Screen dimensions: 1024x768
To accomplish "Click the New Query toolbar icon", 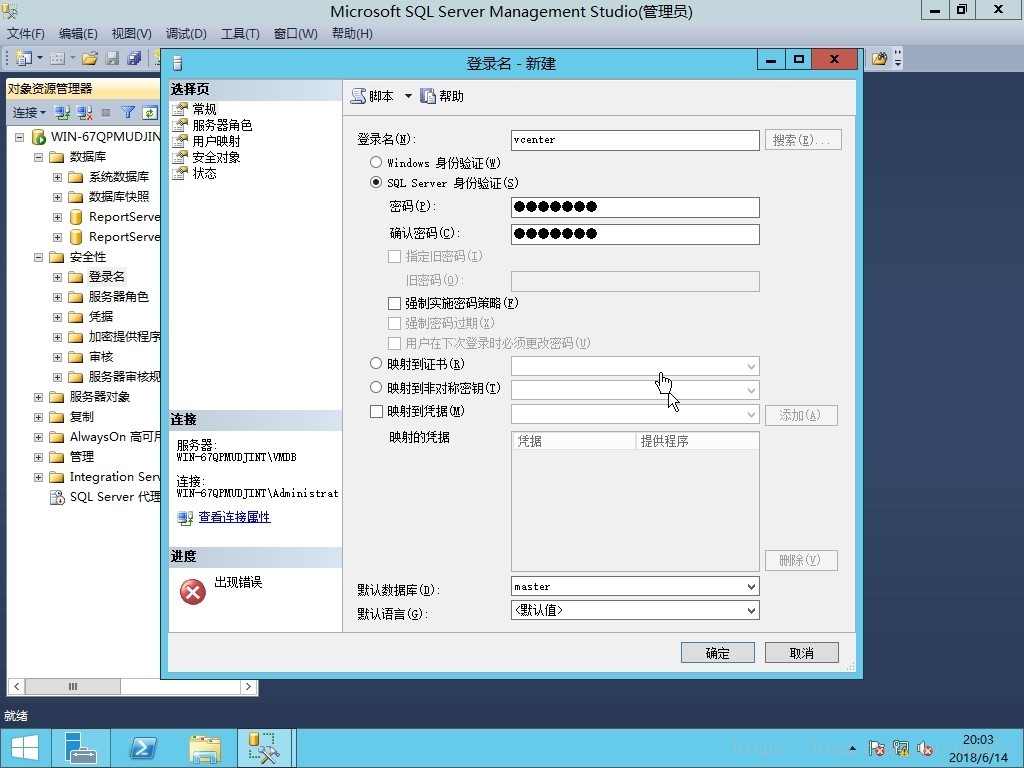I will pyautogui.click(x=24, y=58).
